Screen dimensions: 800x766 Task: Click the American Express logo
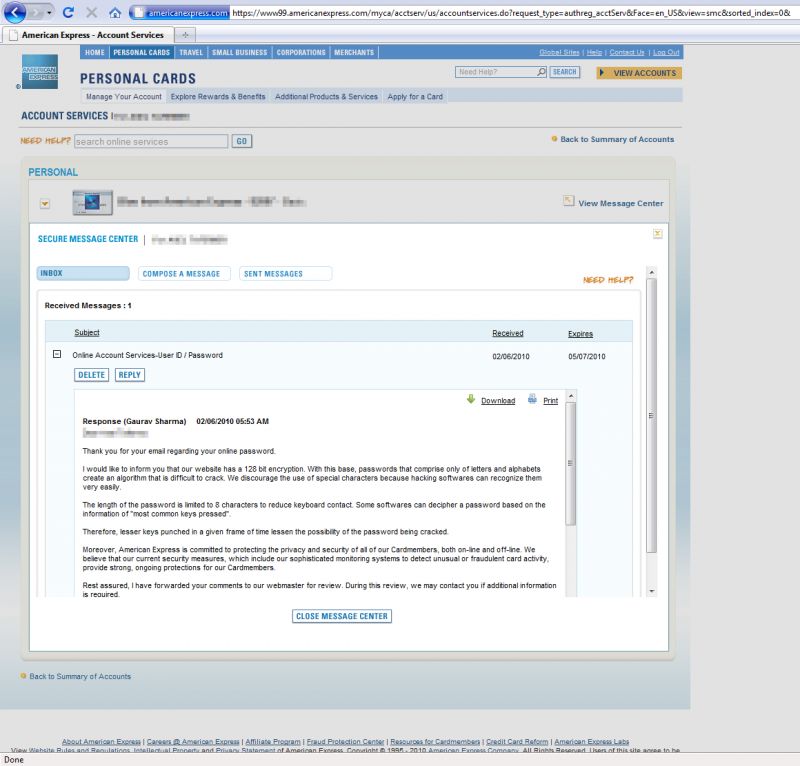tap(40, 71)
